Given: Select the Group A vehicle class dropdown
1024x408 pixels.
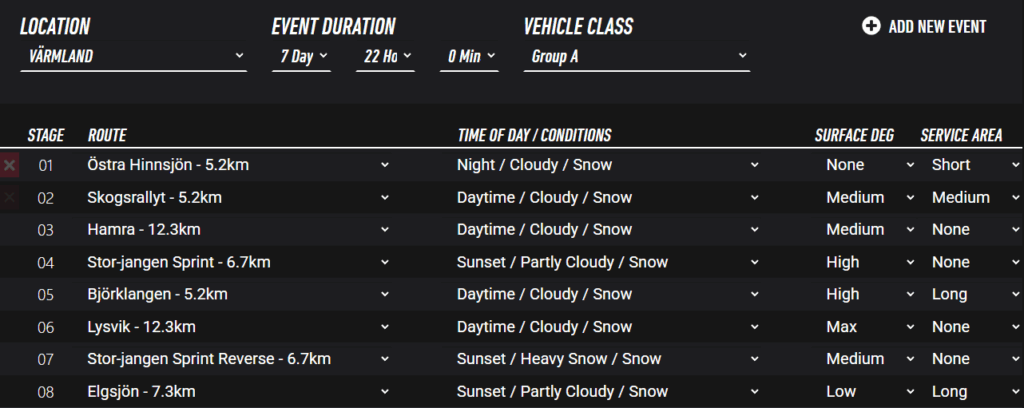Looking at the screenshot, I should pos(636,56).
